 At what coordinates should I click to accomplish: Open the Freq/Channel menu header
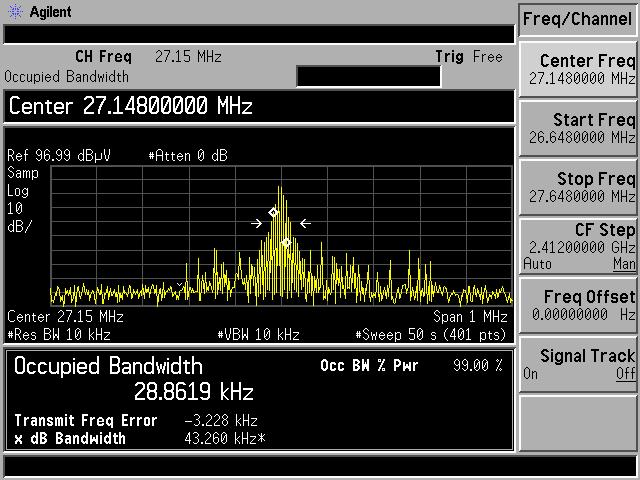pyautogui.click(x=577, y=18)
